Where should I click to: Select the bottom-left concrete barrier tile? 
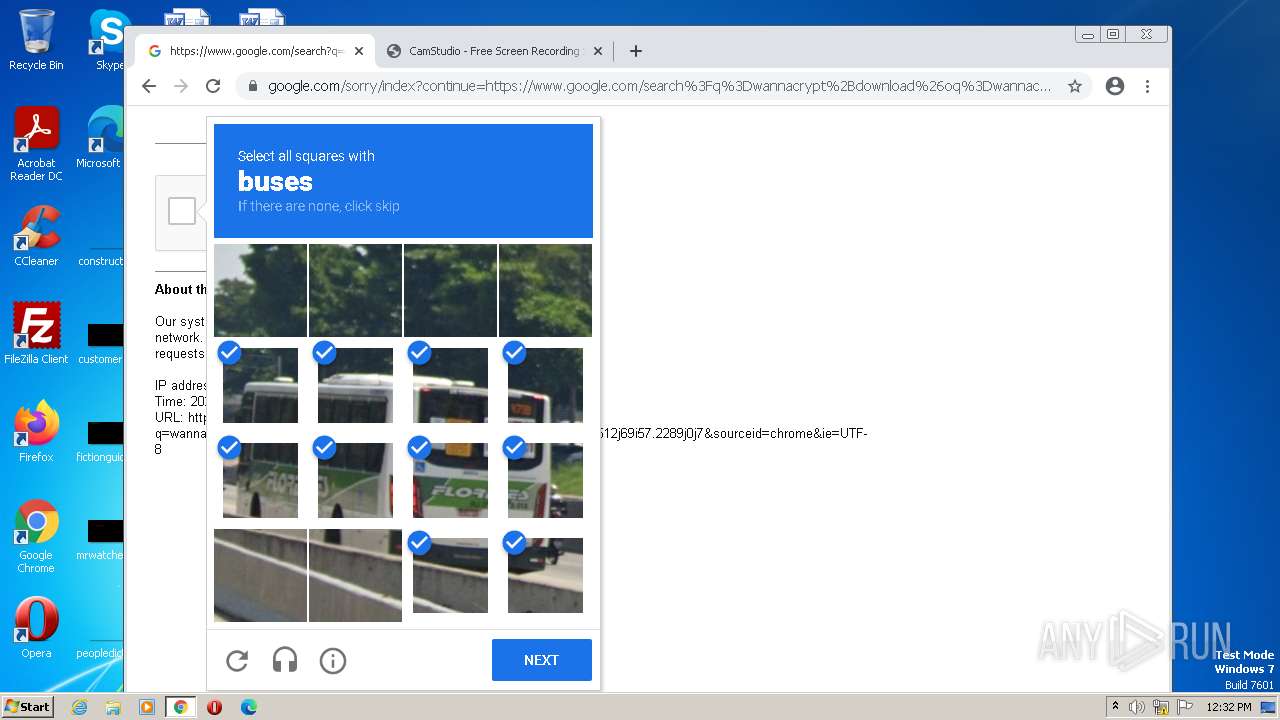[260, 575]
